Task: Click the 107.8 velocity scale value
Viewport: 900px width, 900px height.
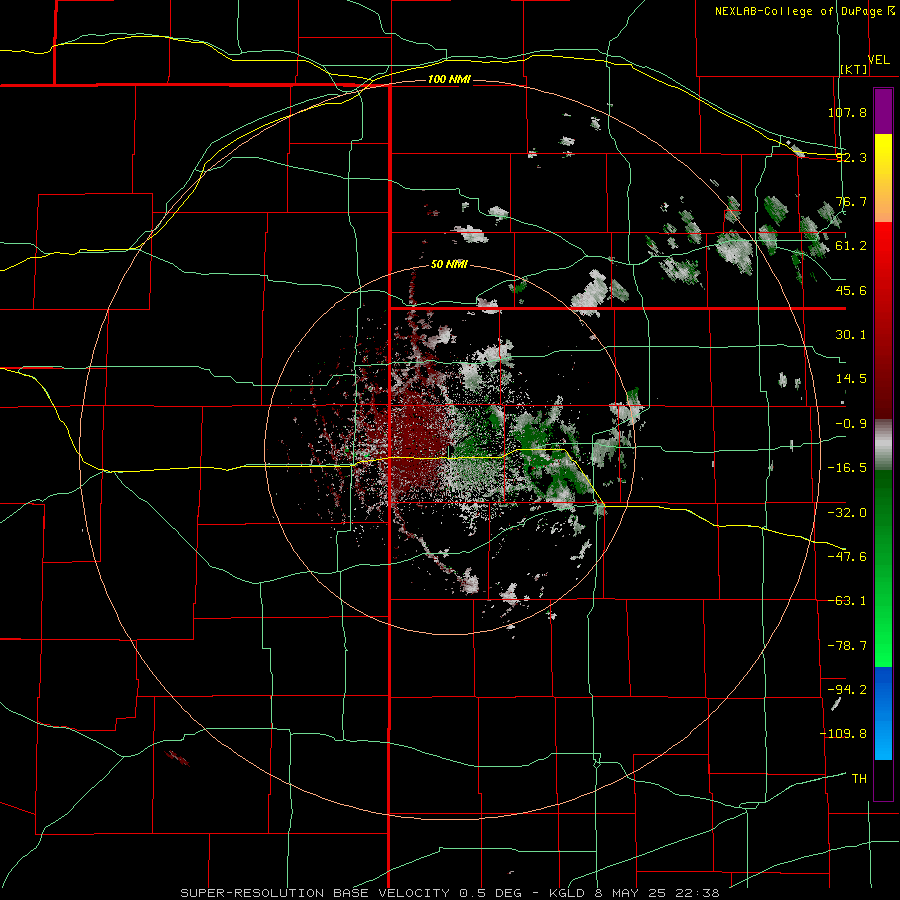Action: click(847, 112)
